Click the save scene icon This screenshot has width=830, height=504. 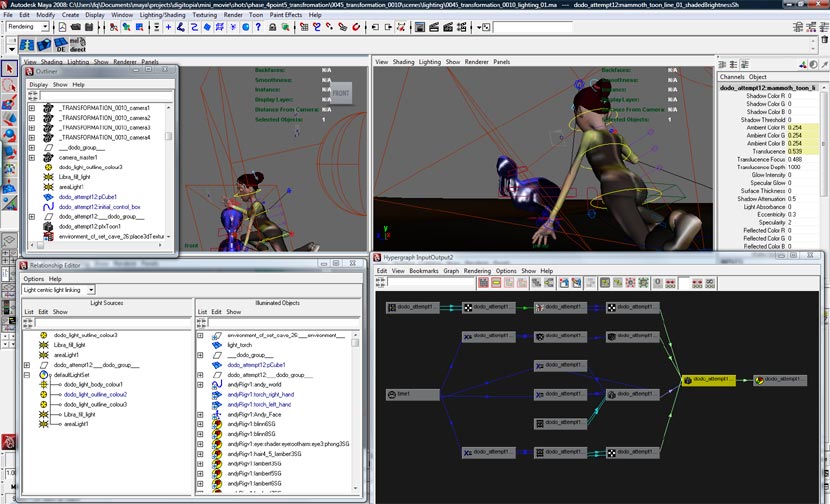pyautogui.click(x=89, y=27)
